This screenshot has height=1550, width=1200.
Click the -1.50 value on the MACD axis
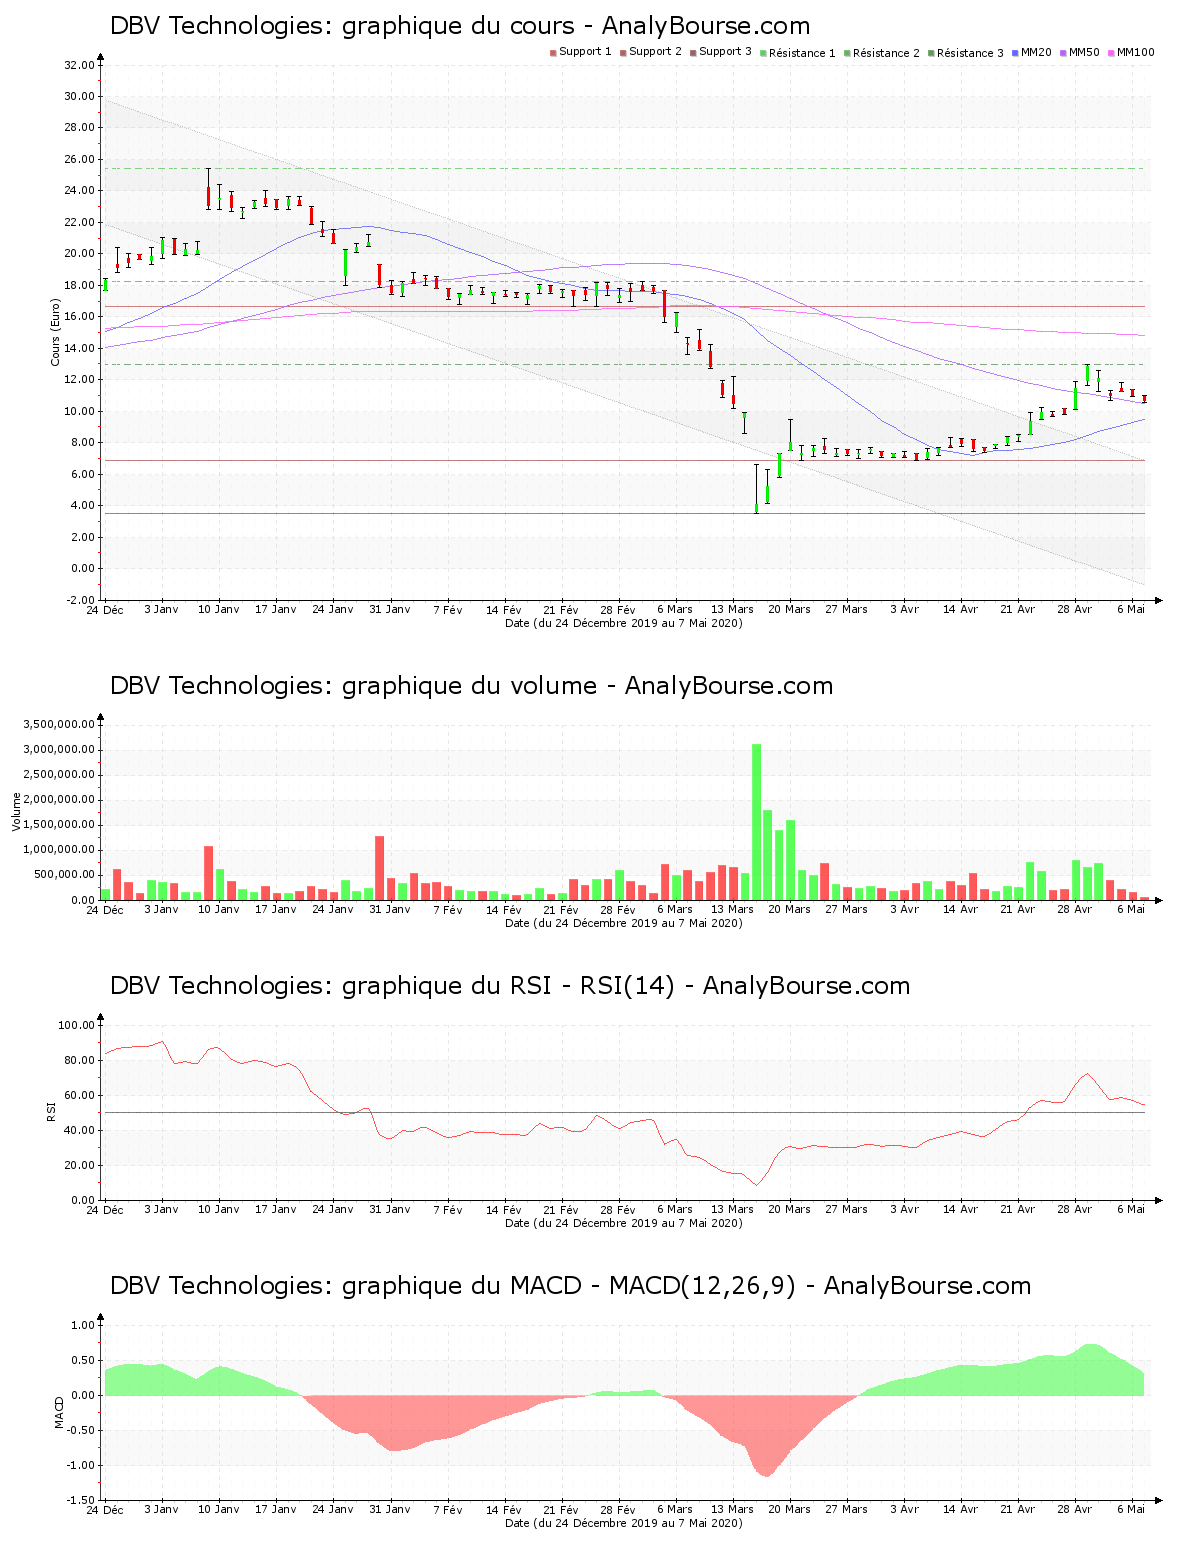pyautogui.click(x=81, y=1500)
